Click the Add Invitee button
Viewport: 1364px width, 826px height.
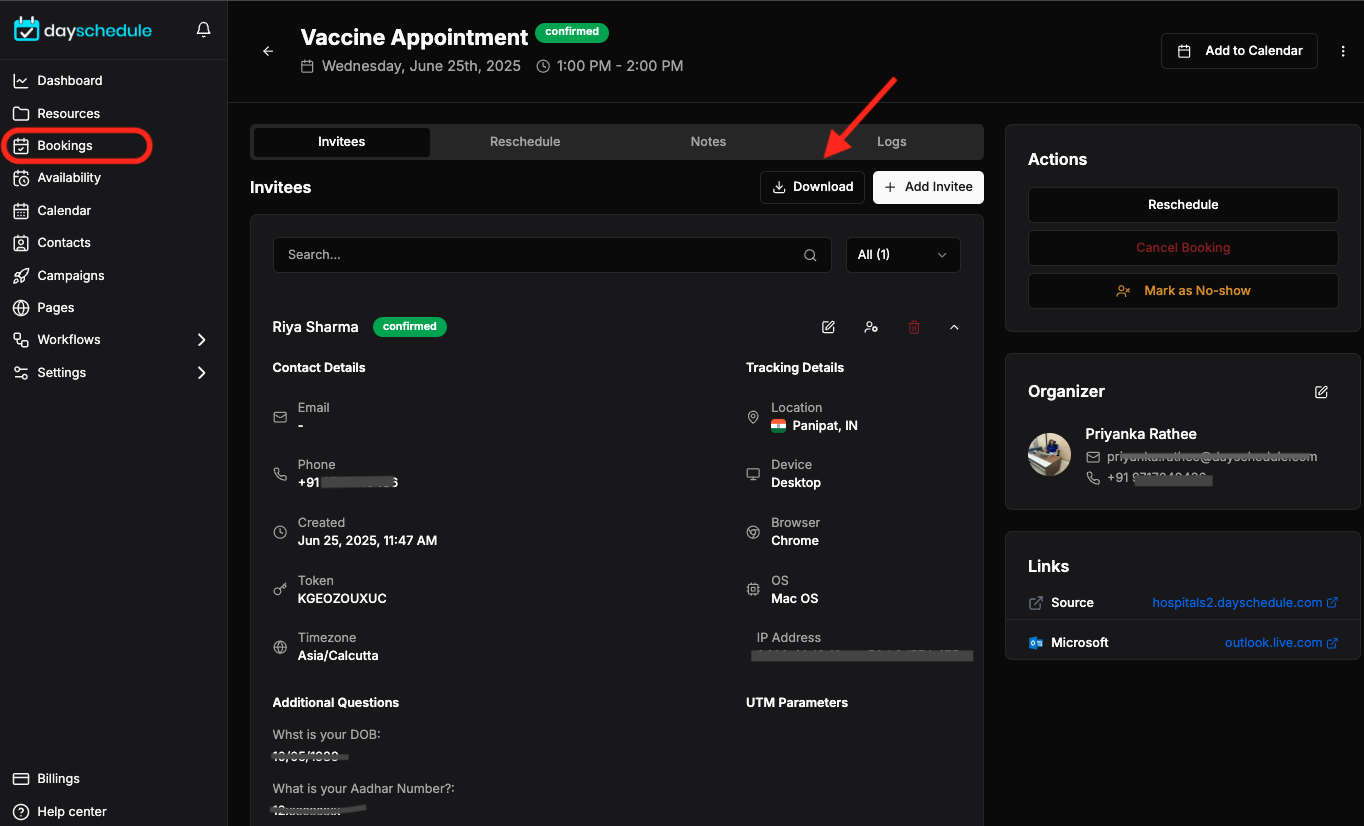928,187
